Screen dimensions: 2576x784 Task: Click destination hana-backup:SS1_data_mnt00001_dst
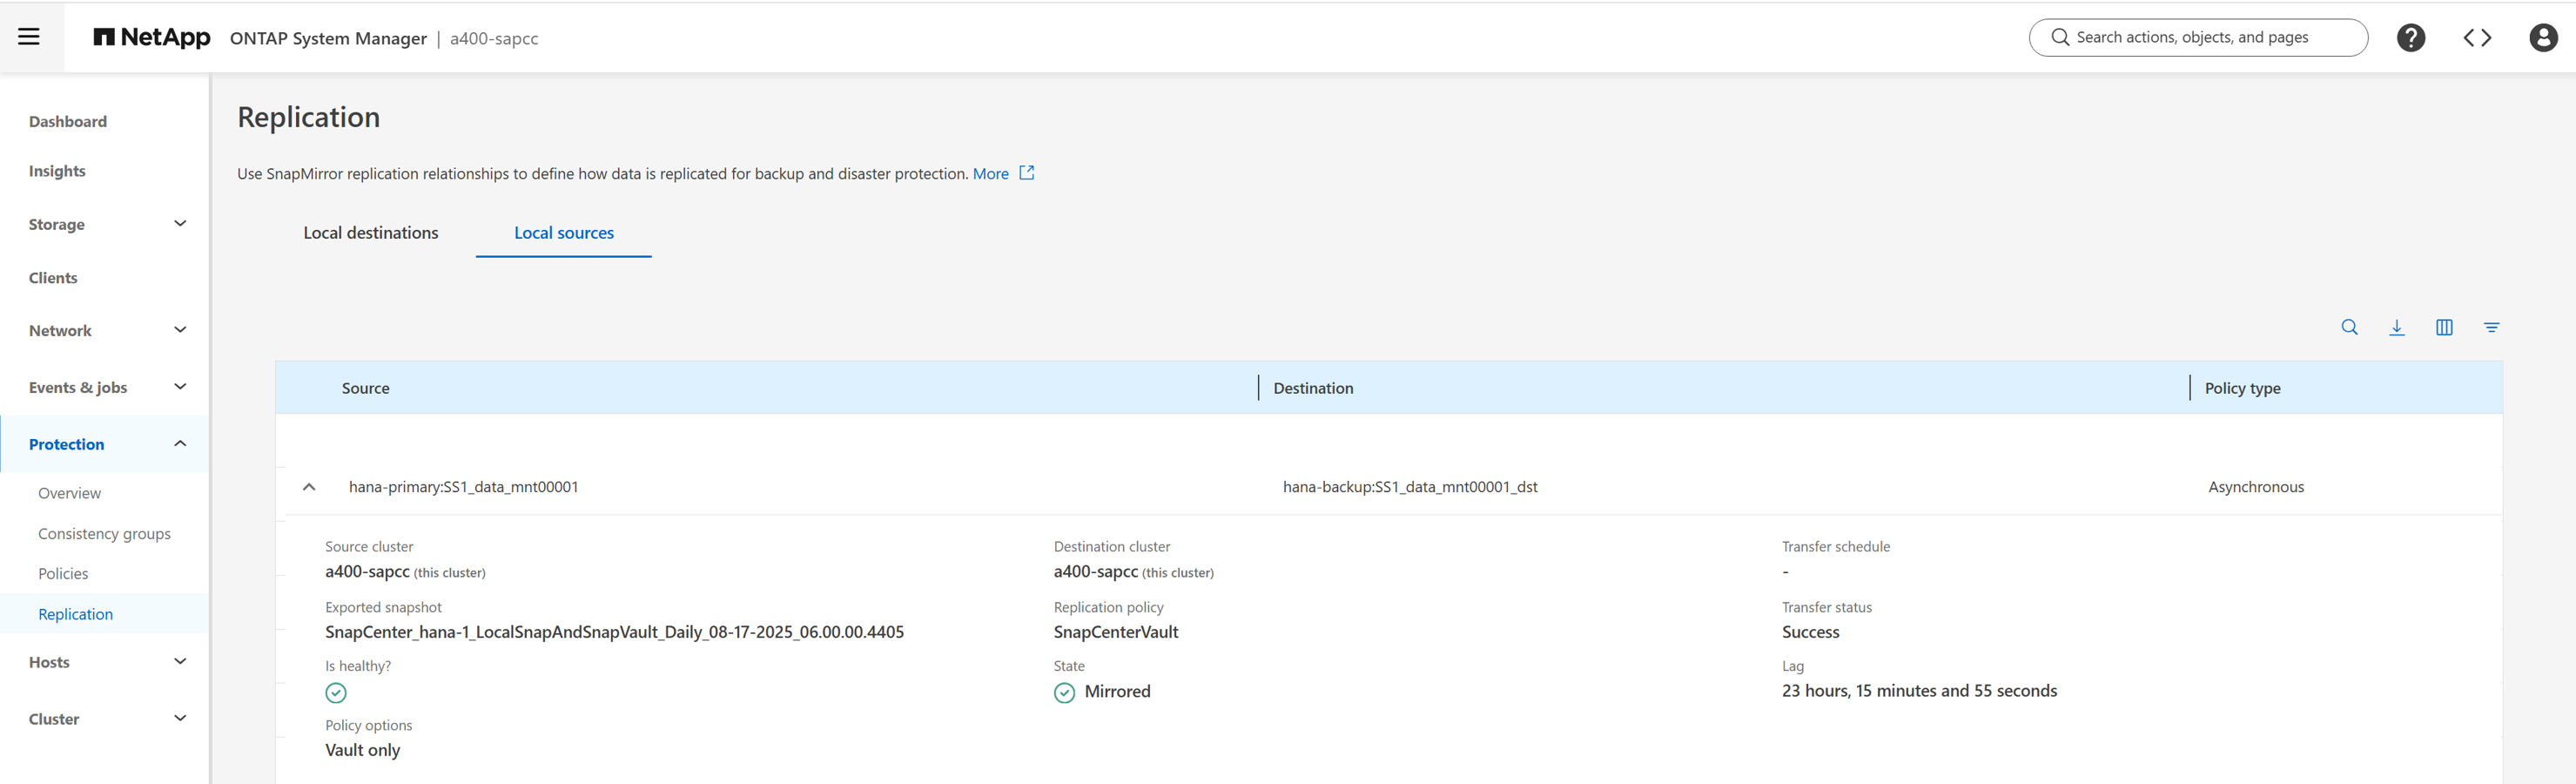[1410, 487]
